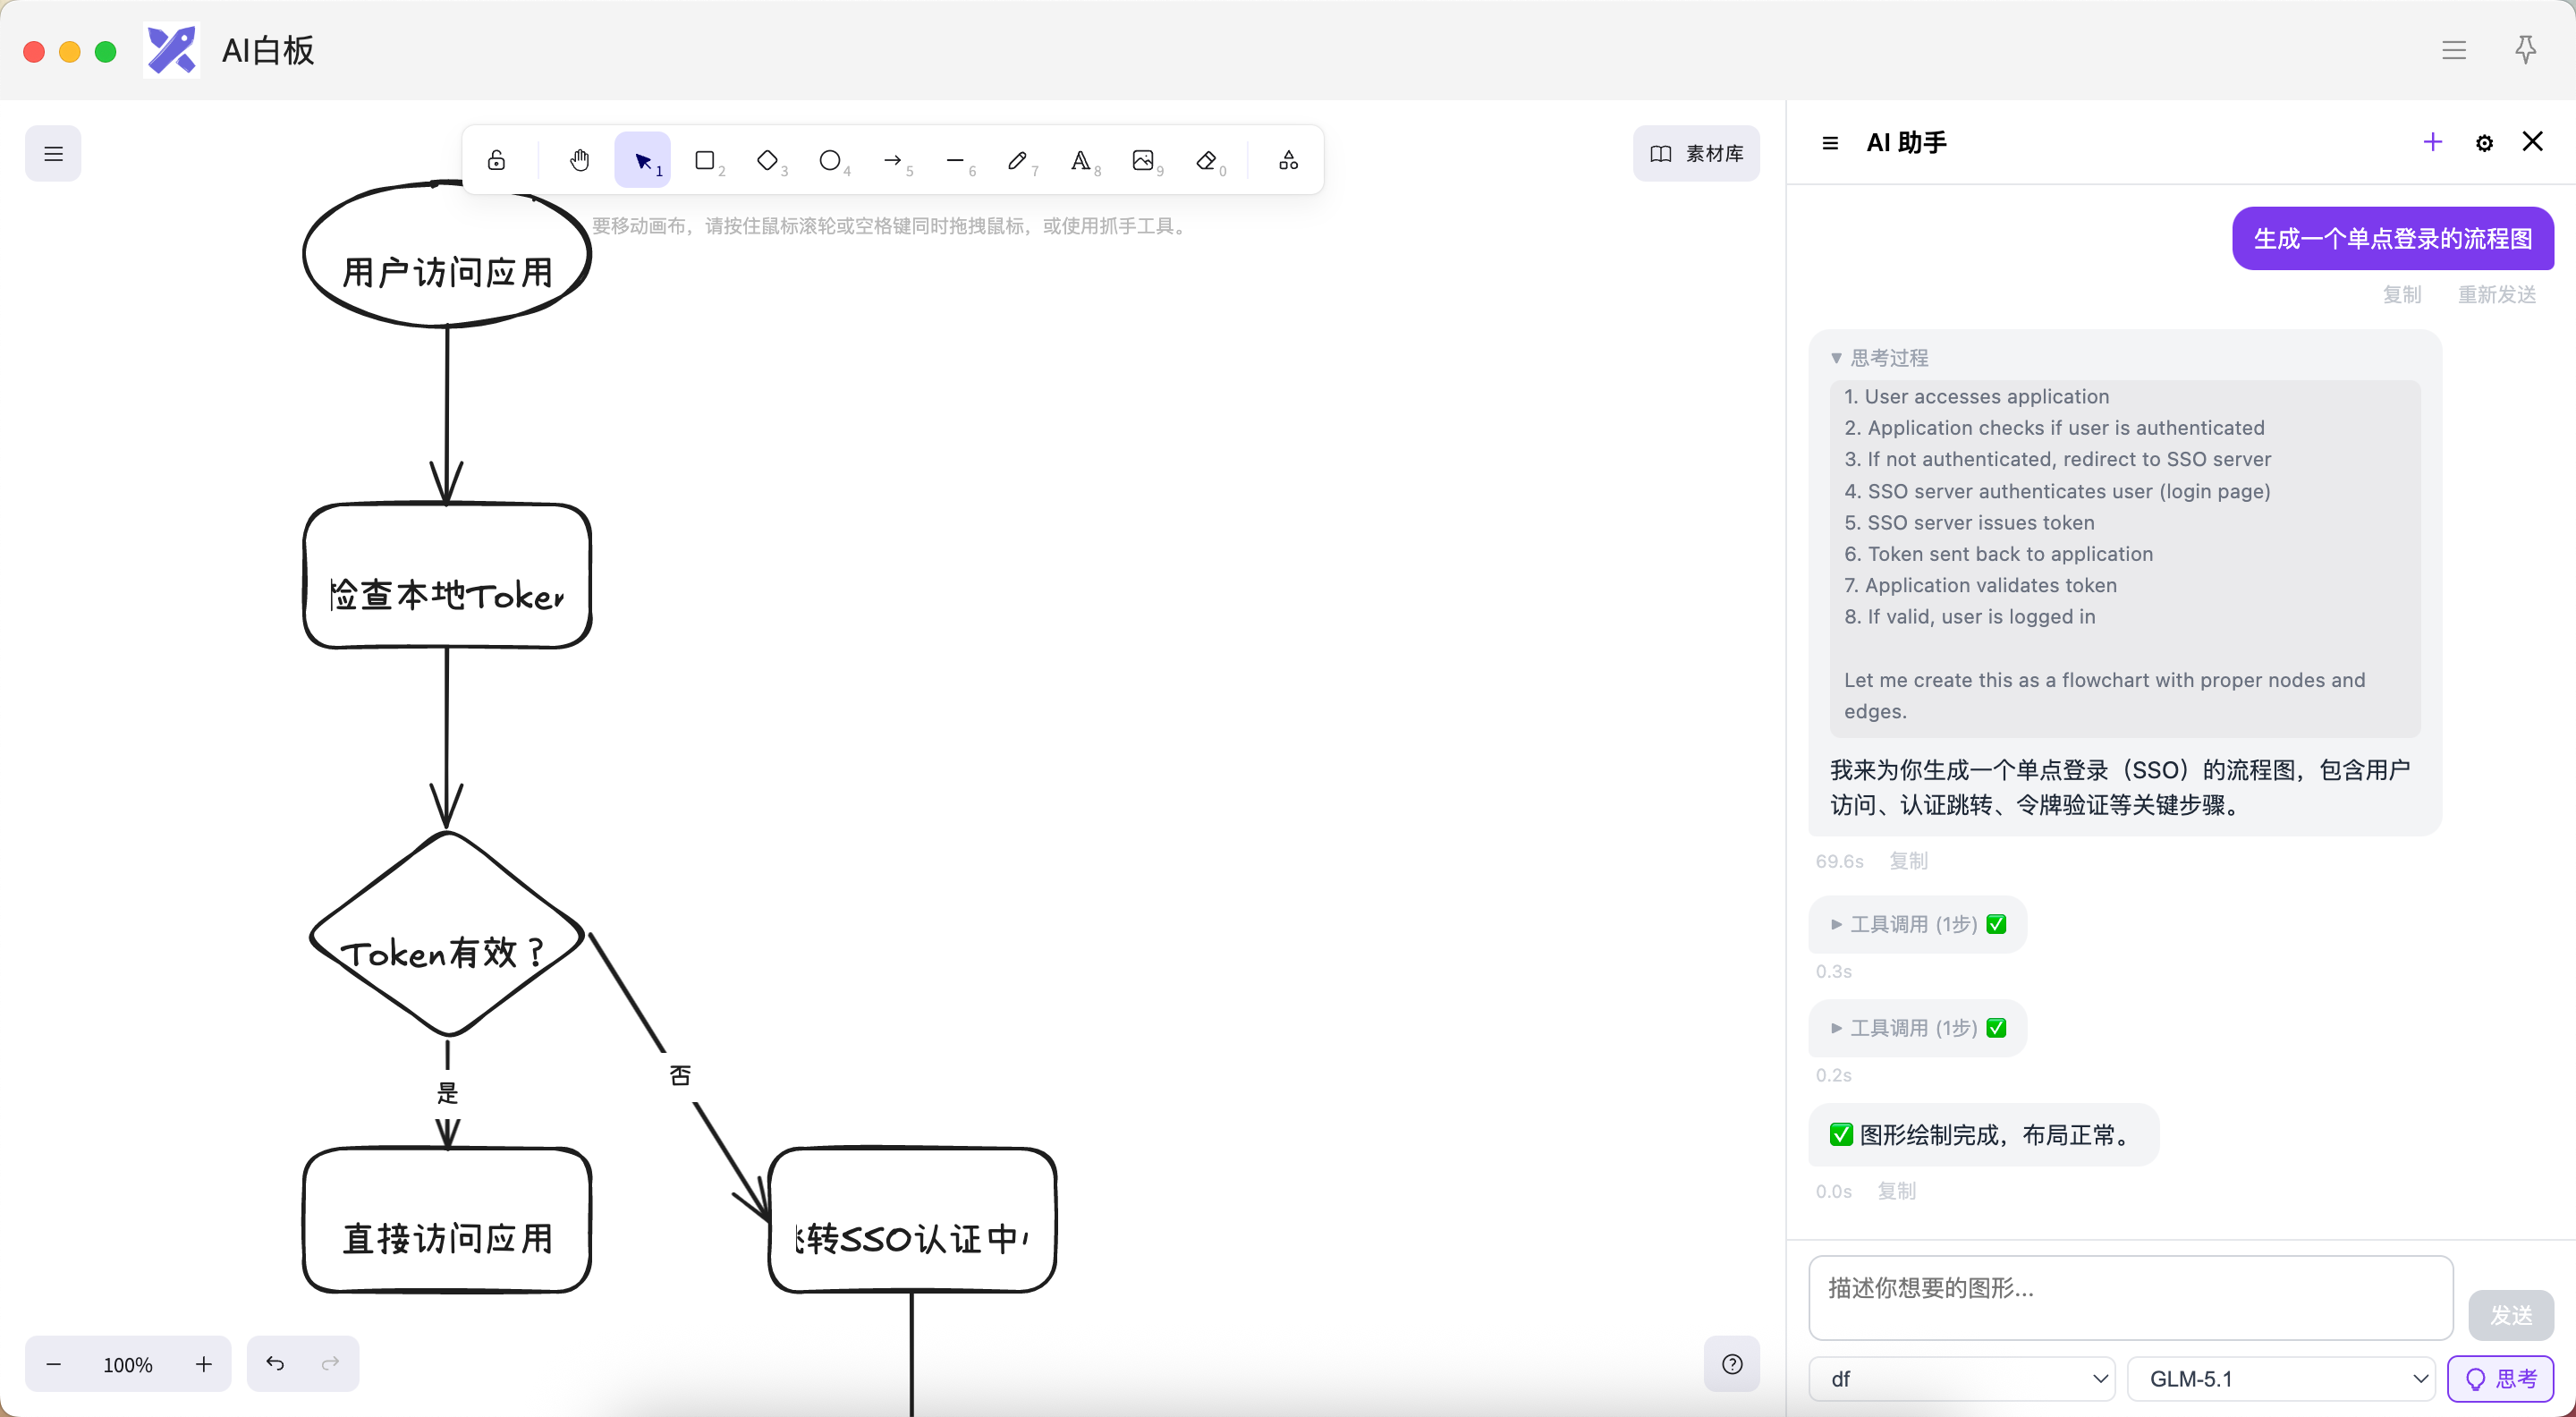Select the eraser tool
Viewport: 2576px width, 1417px height.
tap(1208, 160)
